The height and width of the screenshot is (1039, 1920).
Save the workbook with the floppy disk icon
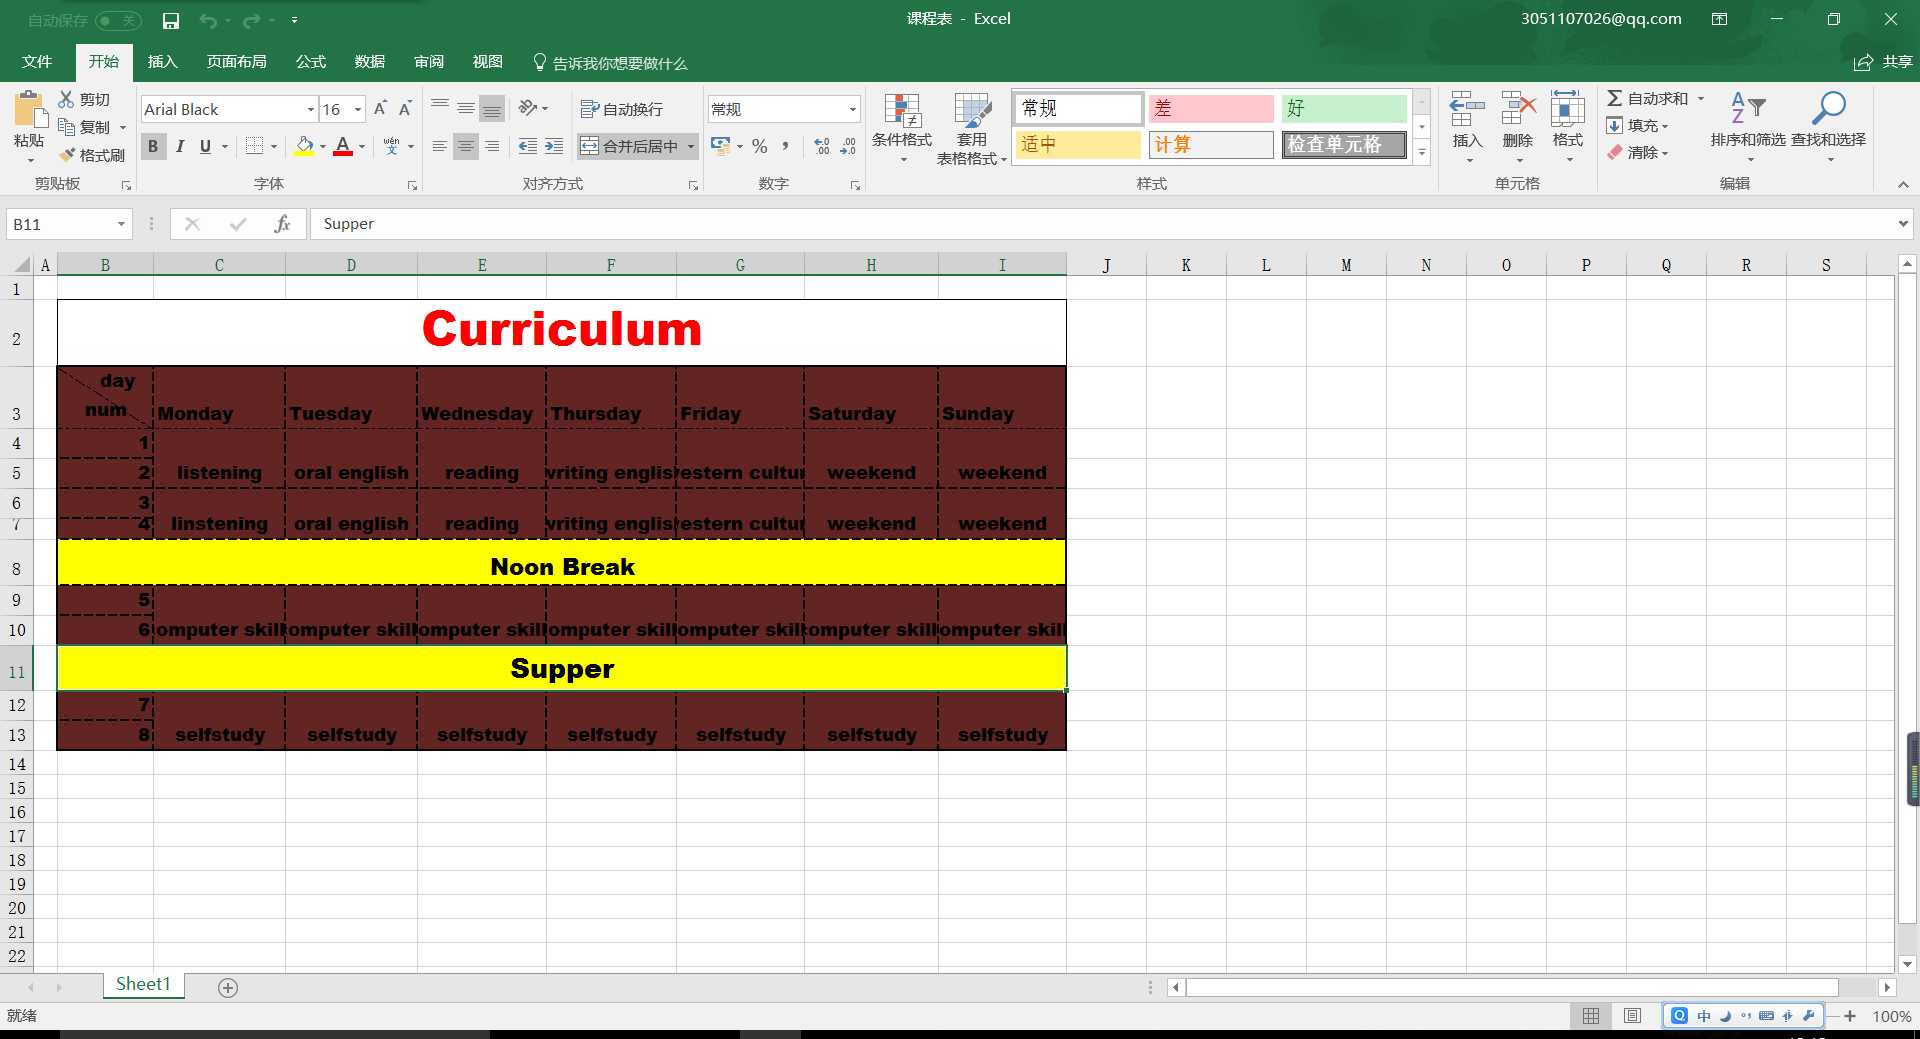[171, 20]
